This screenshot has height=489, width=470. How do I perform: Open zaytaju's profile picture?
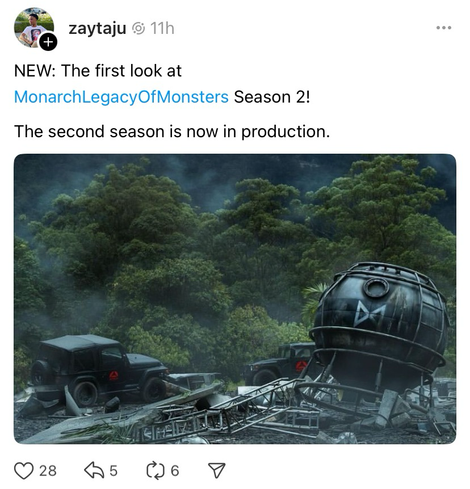point(34,27)
